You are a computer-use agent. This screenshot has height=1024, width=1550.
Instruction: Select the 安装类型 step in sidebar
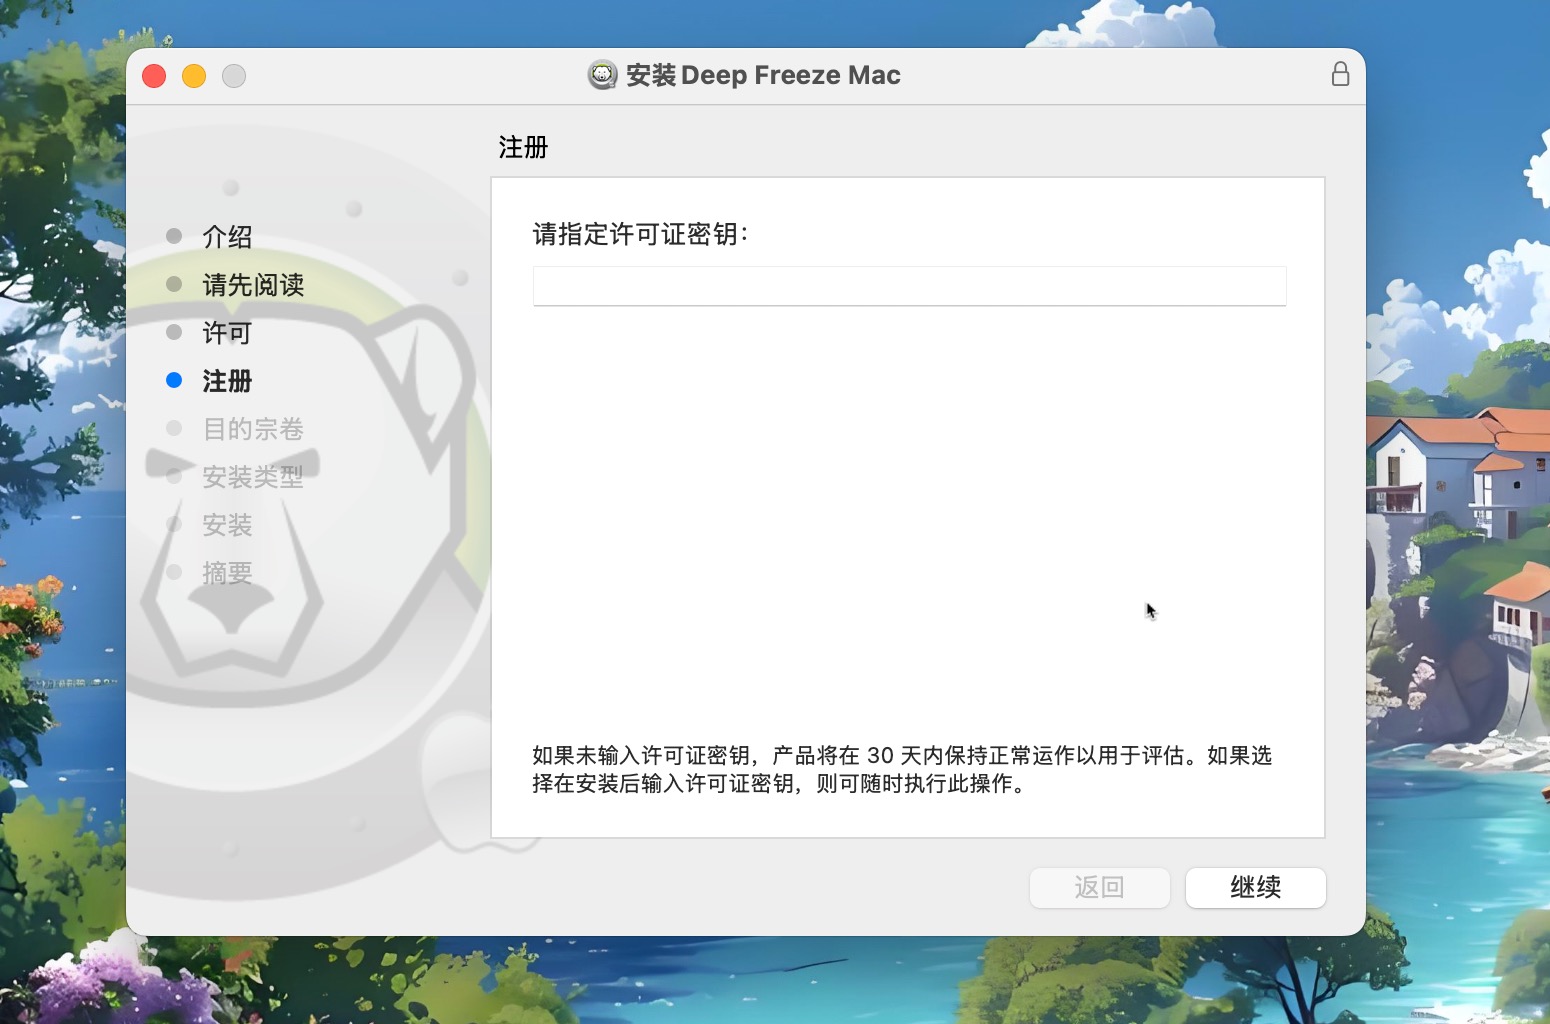pyautogui.click(x=253, y=477)
